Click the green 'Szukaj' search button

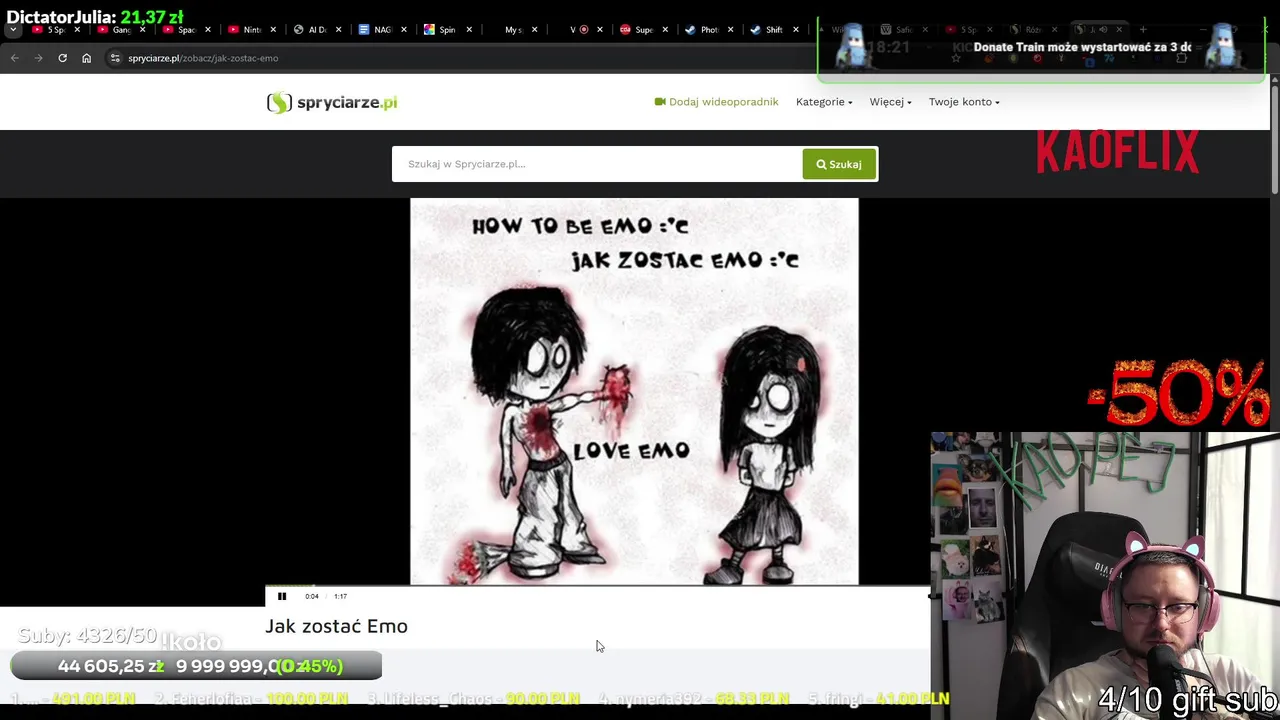[x=839, y=164]
